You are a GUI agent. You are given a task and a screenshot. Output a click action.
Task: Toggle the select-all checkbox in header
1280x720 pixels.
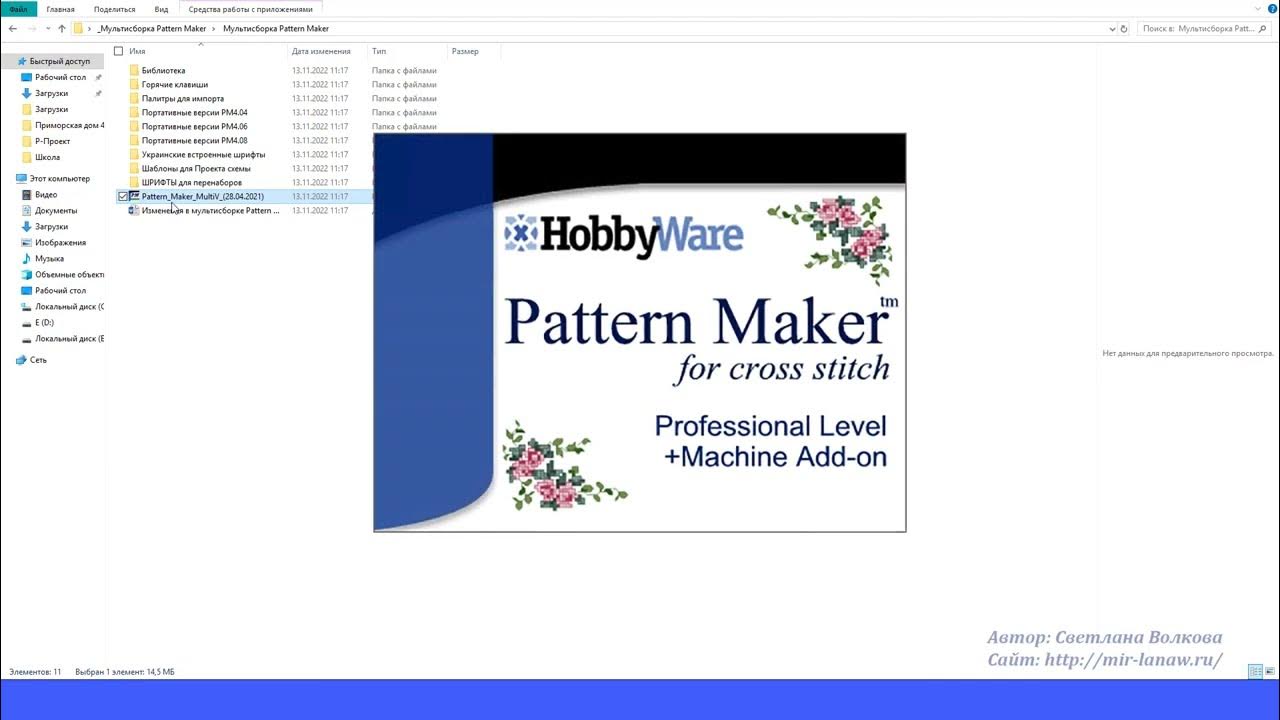[x=118, y=51]
